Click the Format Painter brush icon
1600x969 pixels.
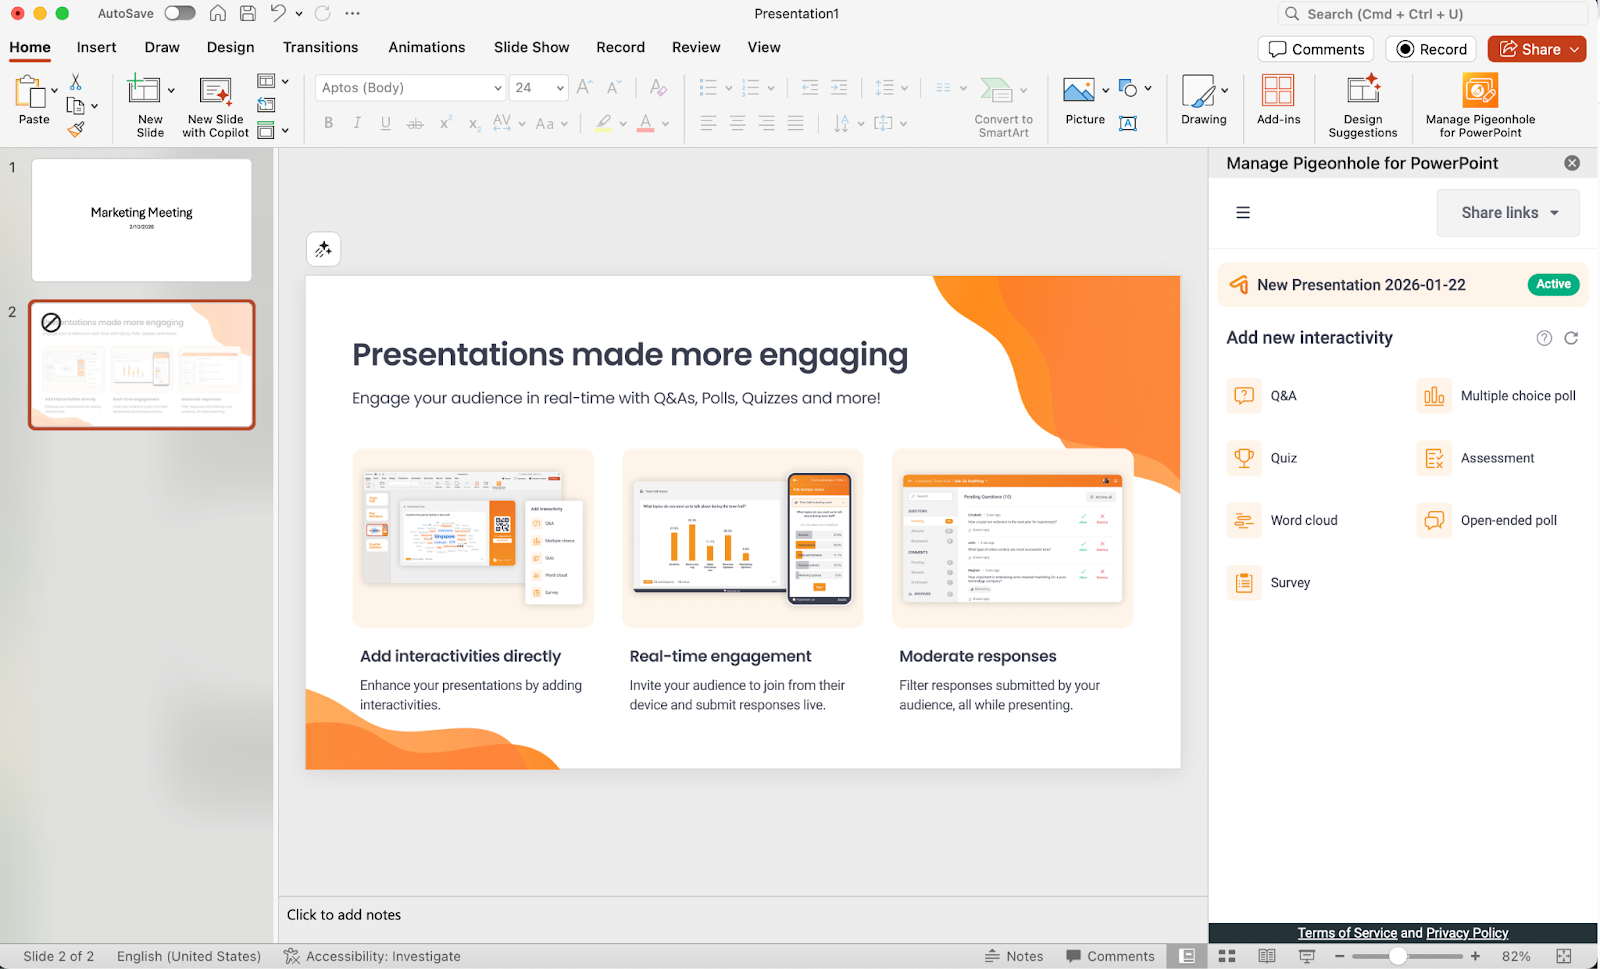(76, 129)
